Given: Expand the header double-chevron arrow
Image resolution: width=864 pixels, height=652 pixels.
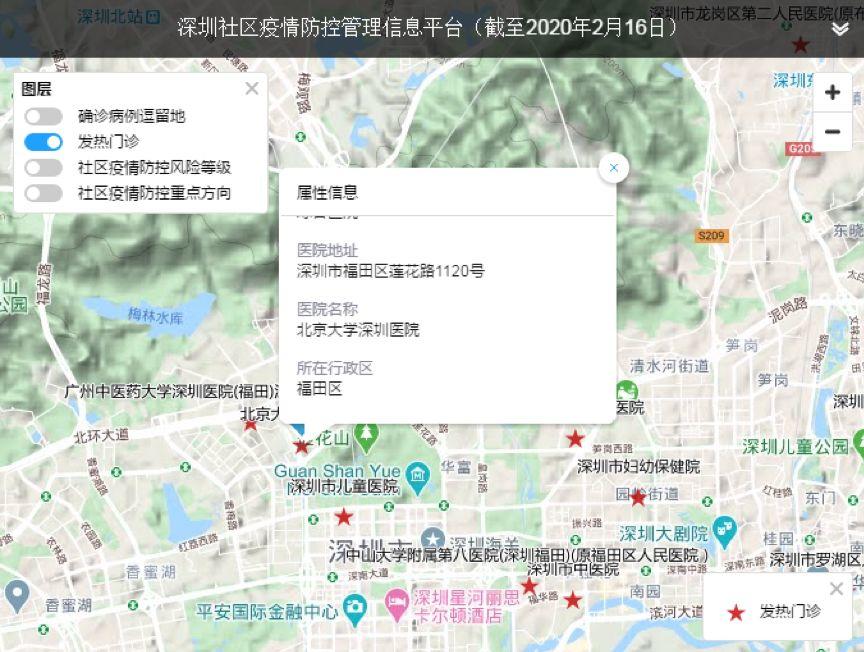Looking at the screenshot, I should click(x=840, y=29).
